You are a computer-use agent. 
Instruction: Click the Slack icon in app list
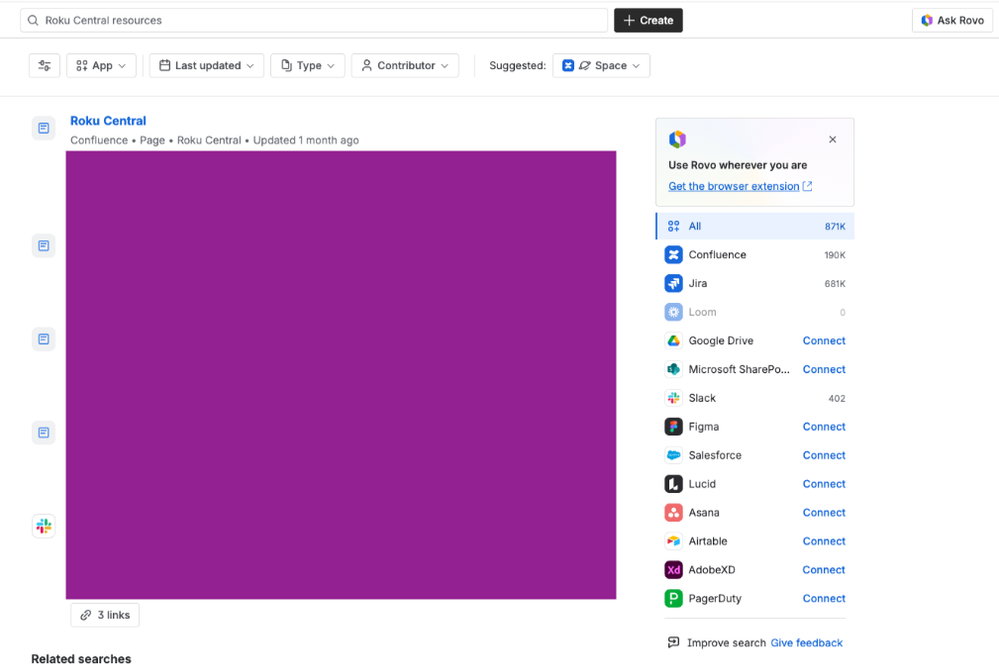[673, 398]
